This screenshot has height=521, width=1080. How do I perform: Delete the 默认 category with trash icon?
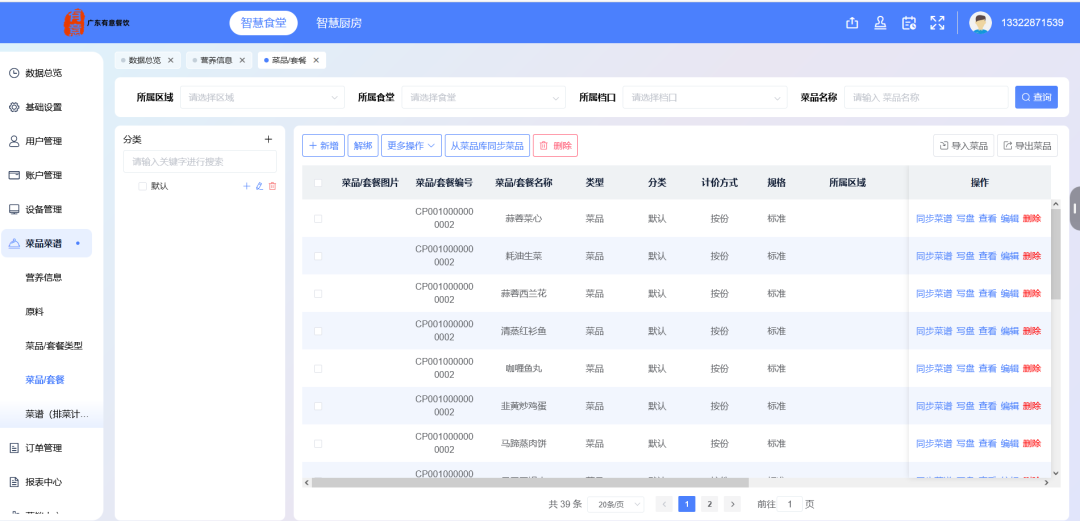click(x=272, y=186)
